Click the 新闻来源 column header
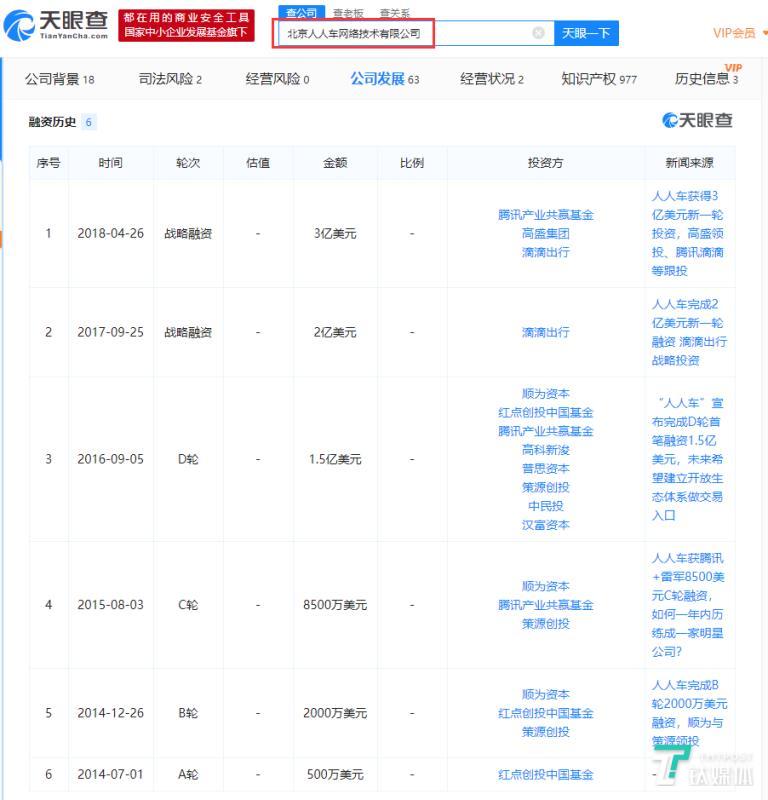Image resolution: width=768 pixels, height=800 pixels. (689, 163)
